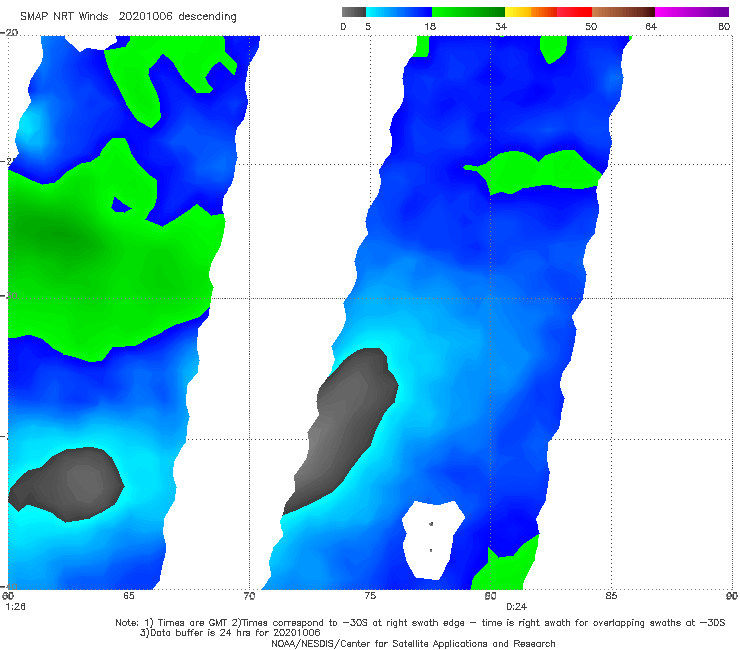Image resolution: width=740 pixels, height=650 pixels.
Task: Click the title text "SMAP NRT Winds"
Action: point(64,17)
